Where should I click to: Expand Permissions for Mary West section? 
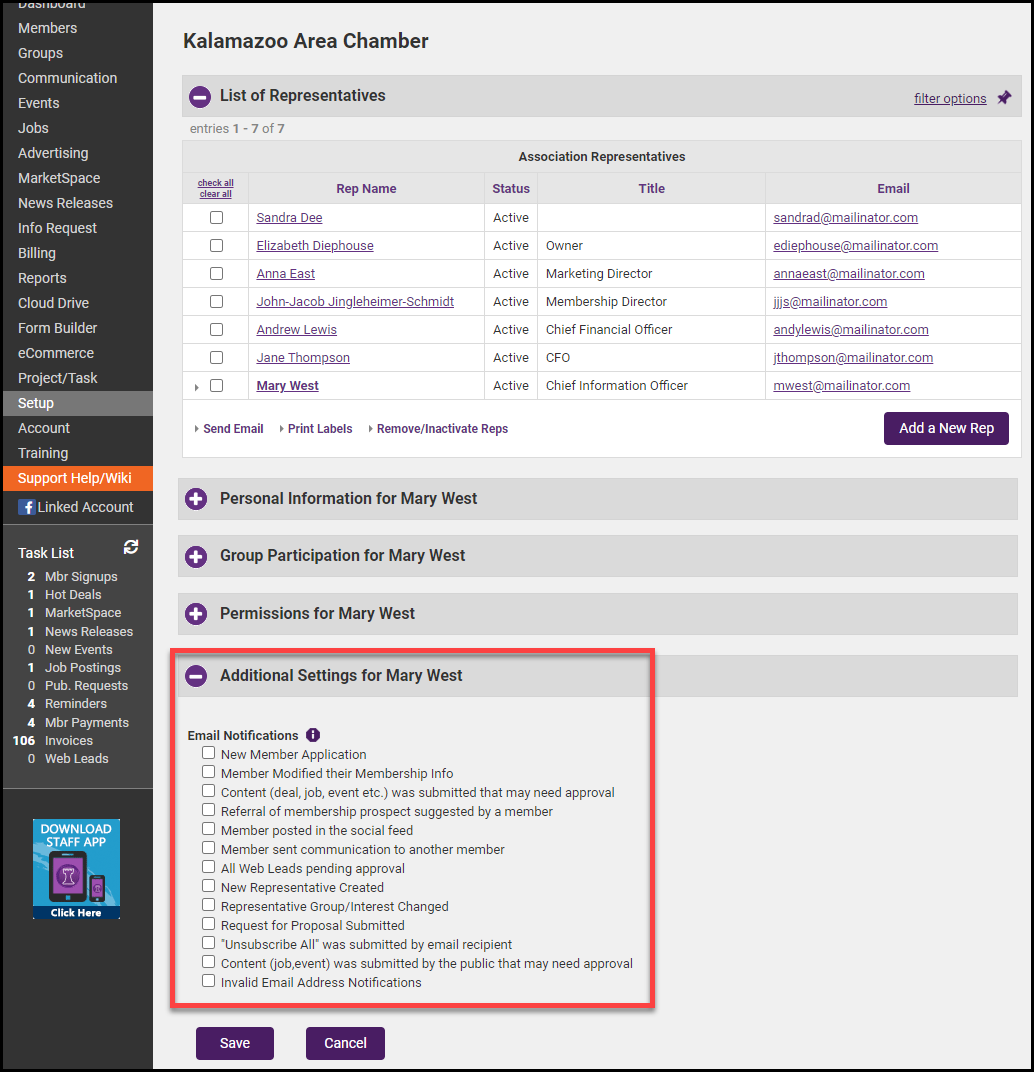point(196,614)
